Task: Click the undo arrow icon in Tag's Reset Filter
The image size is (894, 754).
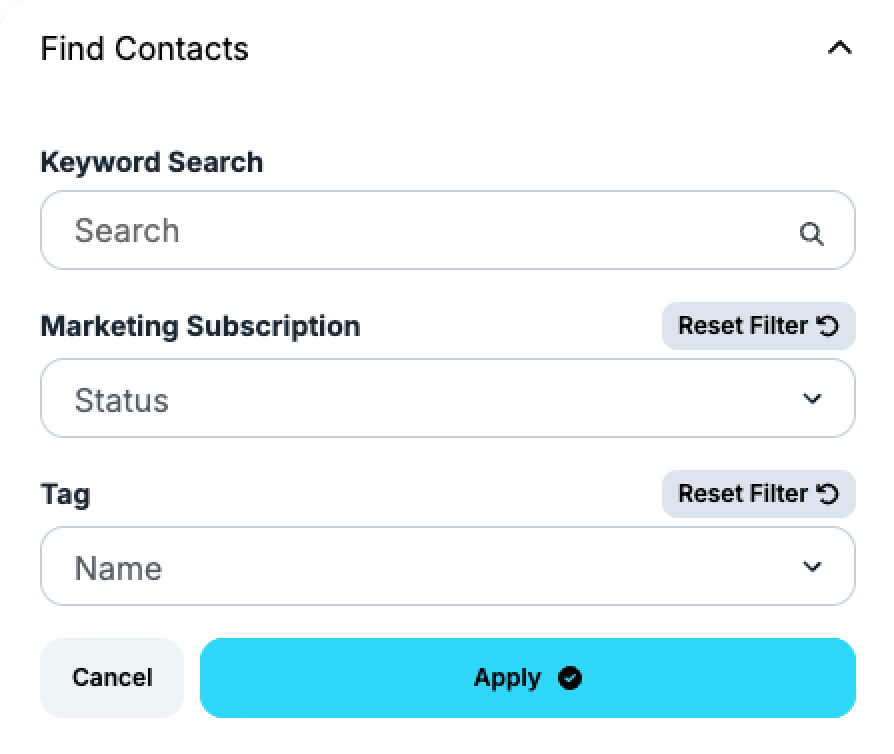Action: (x=827, y=494)
